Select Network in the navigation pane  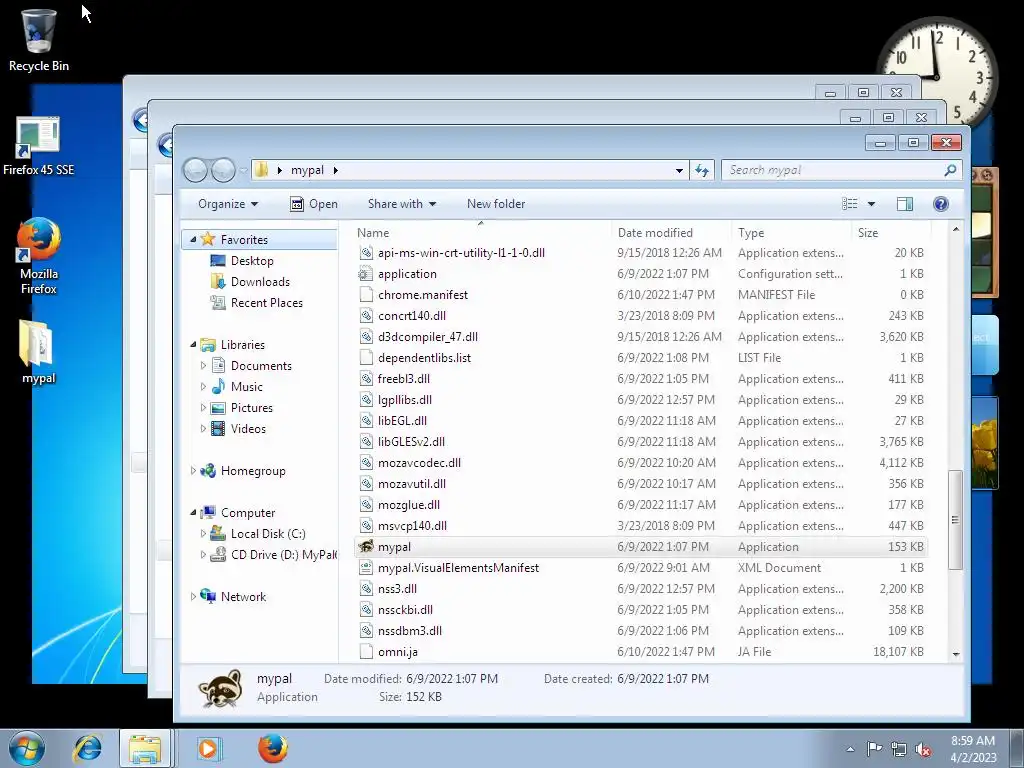[243, 596]
